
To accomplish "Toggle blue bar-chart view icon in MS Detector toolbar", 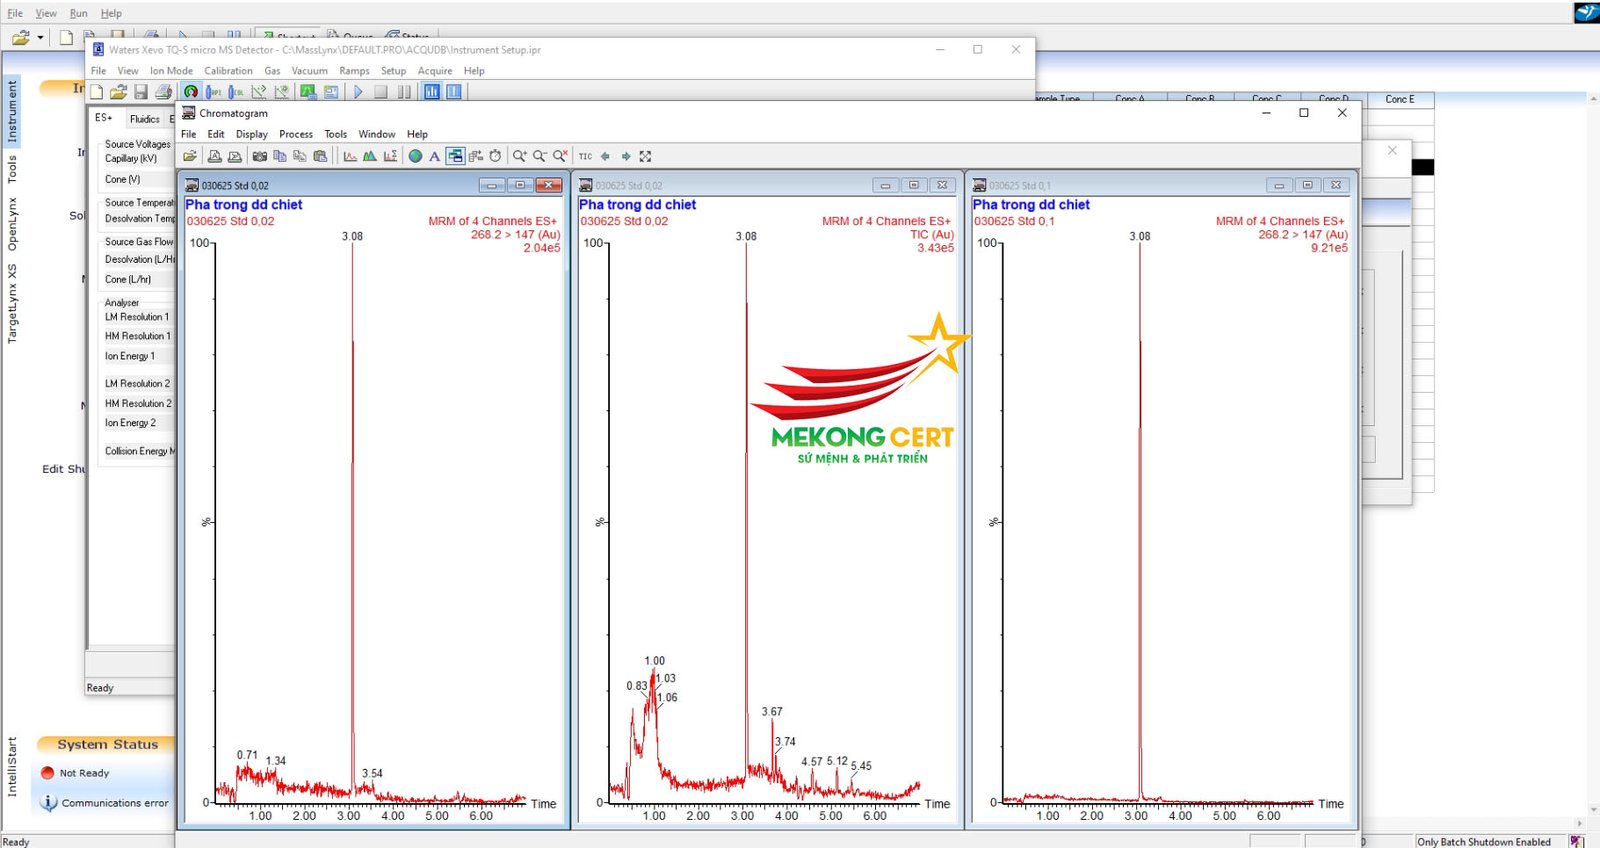I will coord(432,92).
